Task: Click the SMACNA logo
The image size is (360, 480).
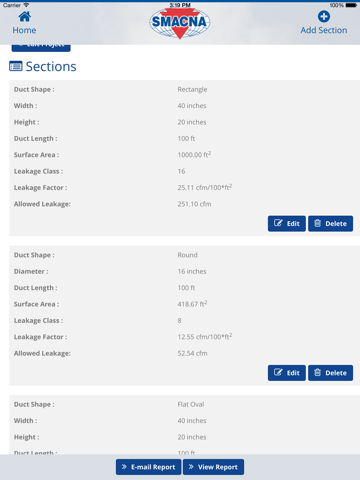Action: click(x=180, y=23)
